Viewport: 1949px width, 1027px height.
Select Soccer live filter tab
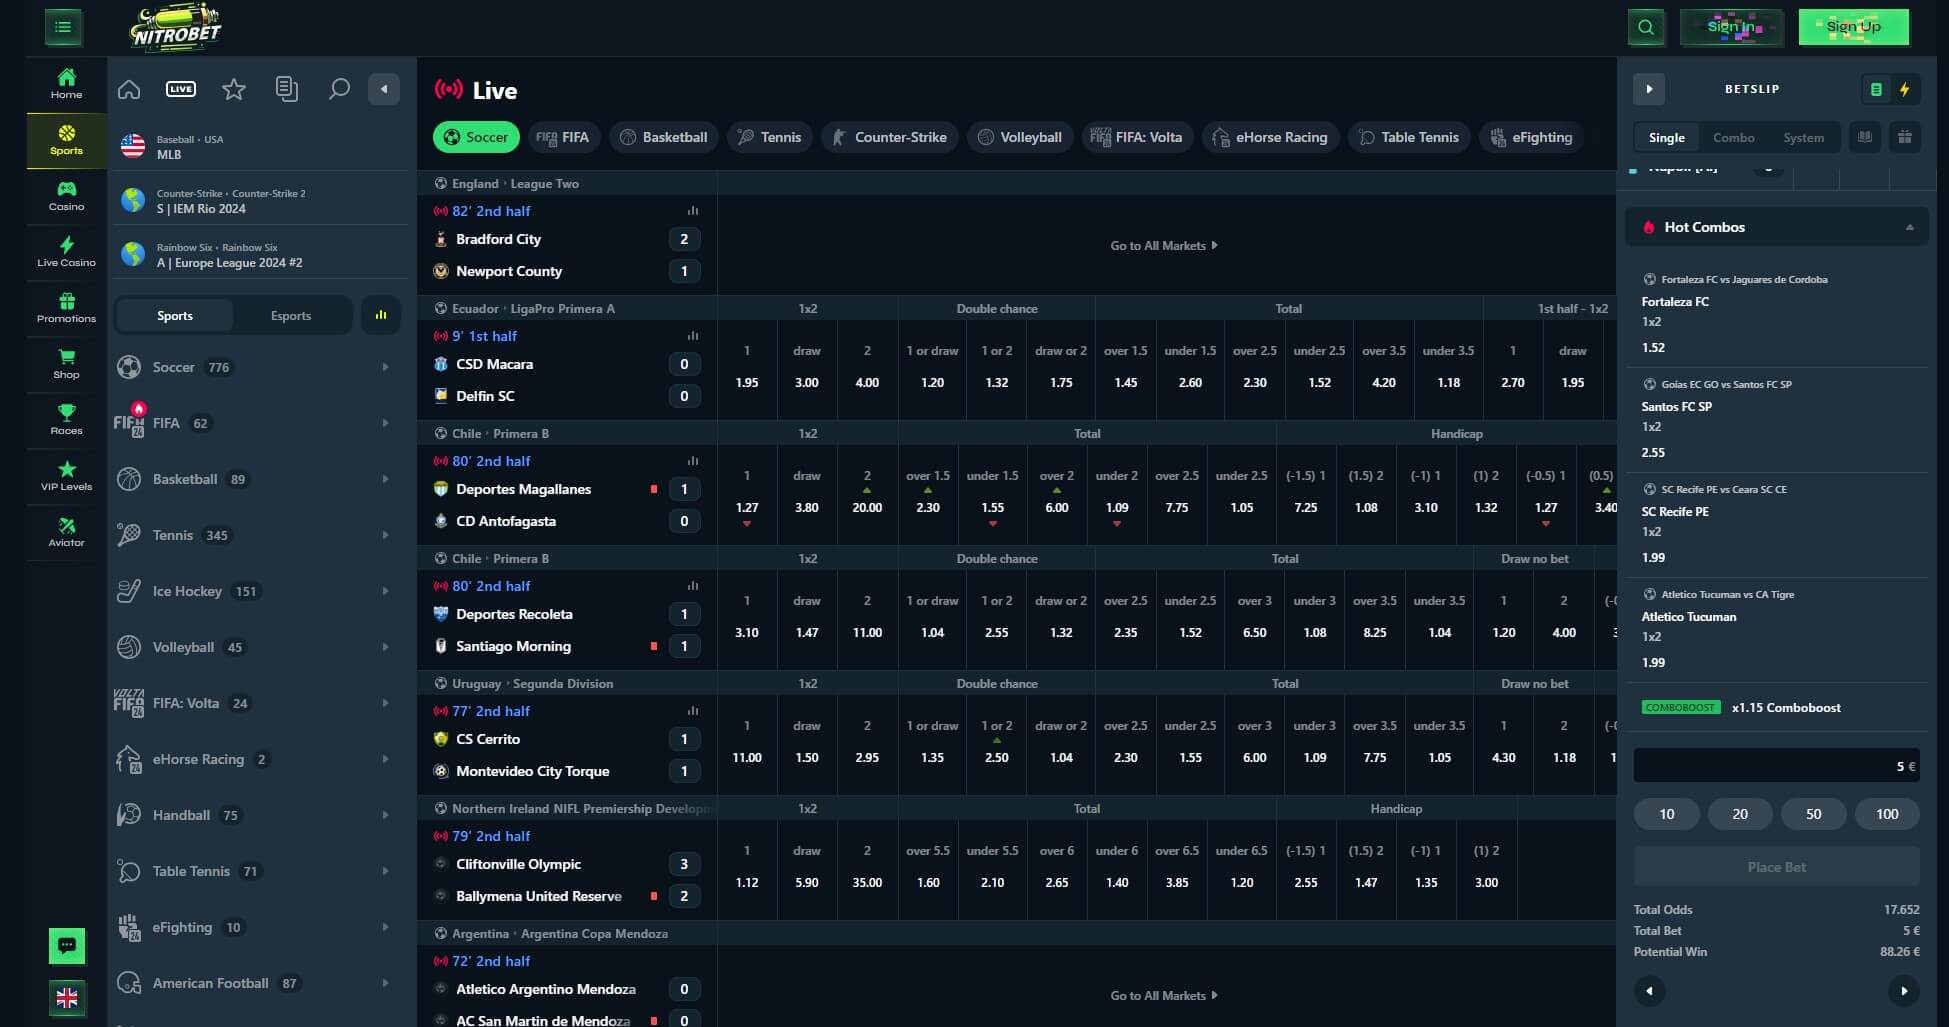[x=476, y=137]
